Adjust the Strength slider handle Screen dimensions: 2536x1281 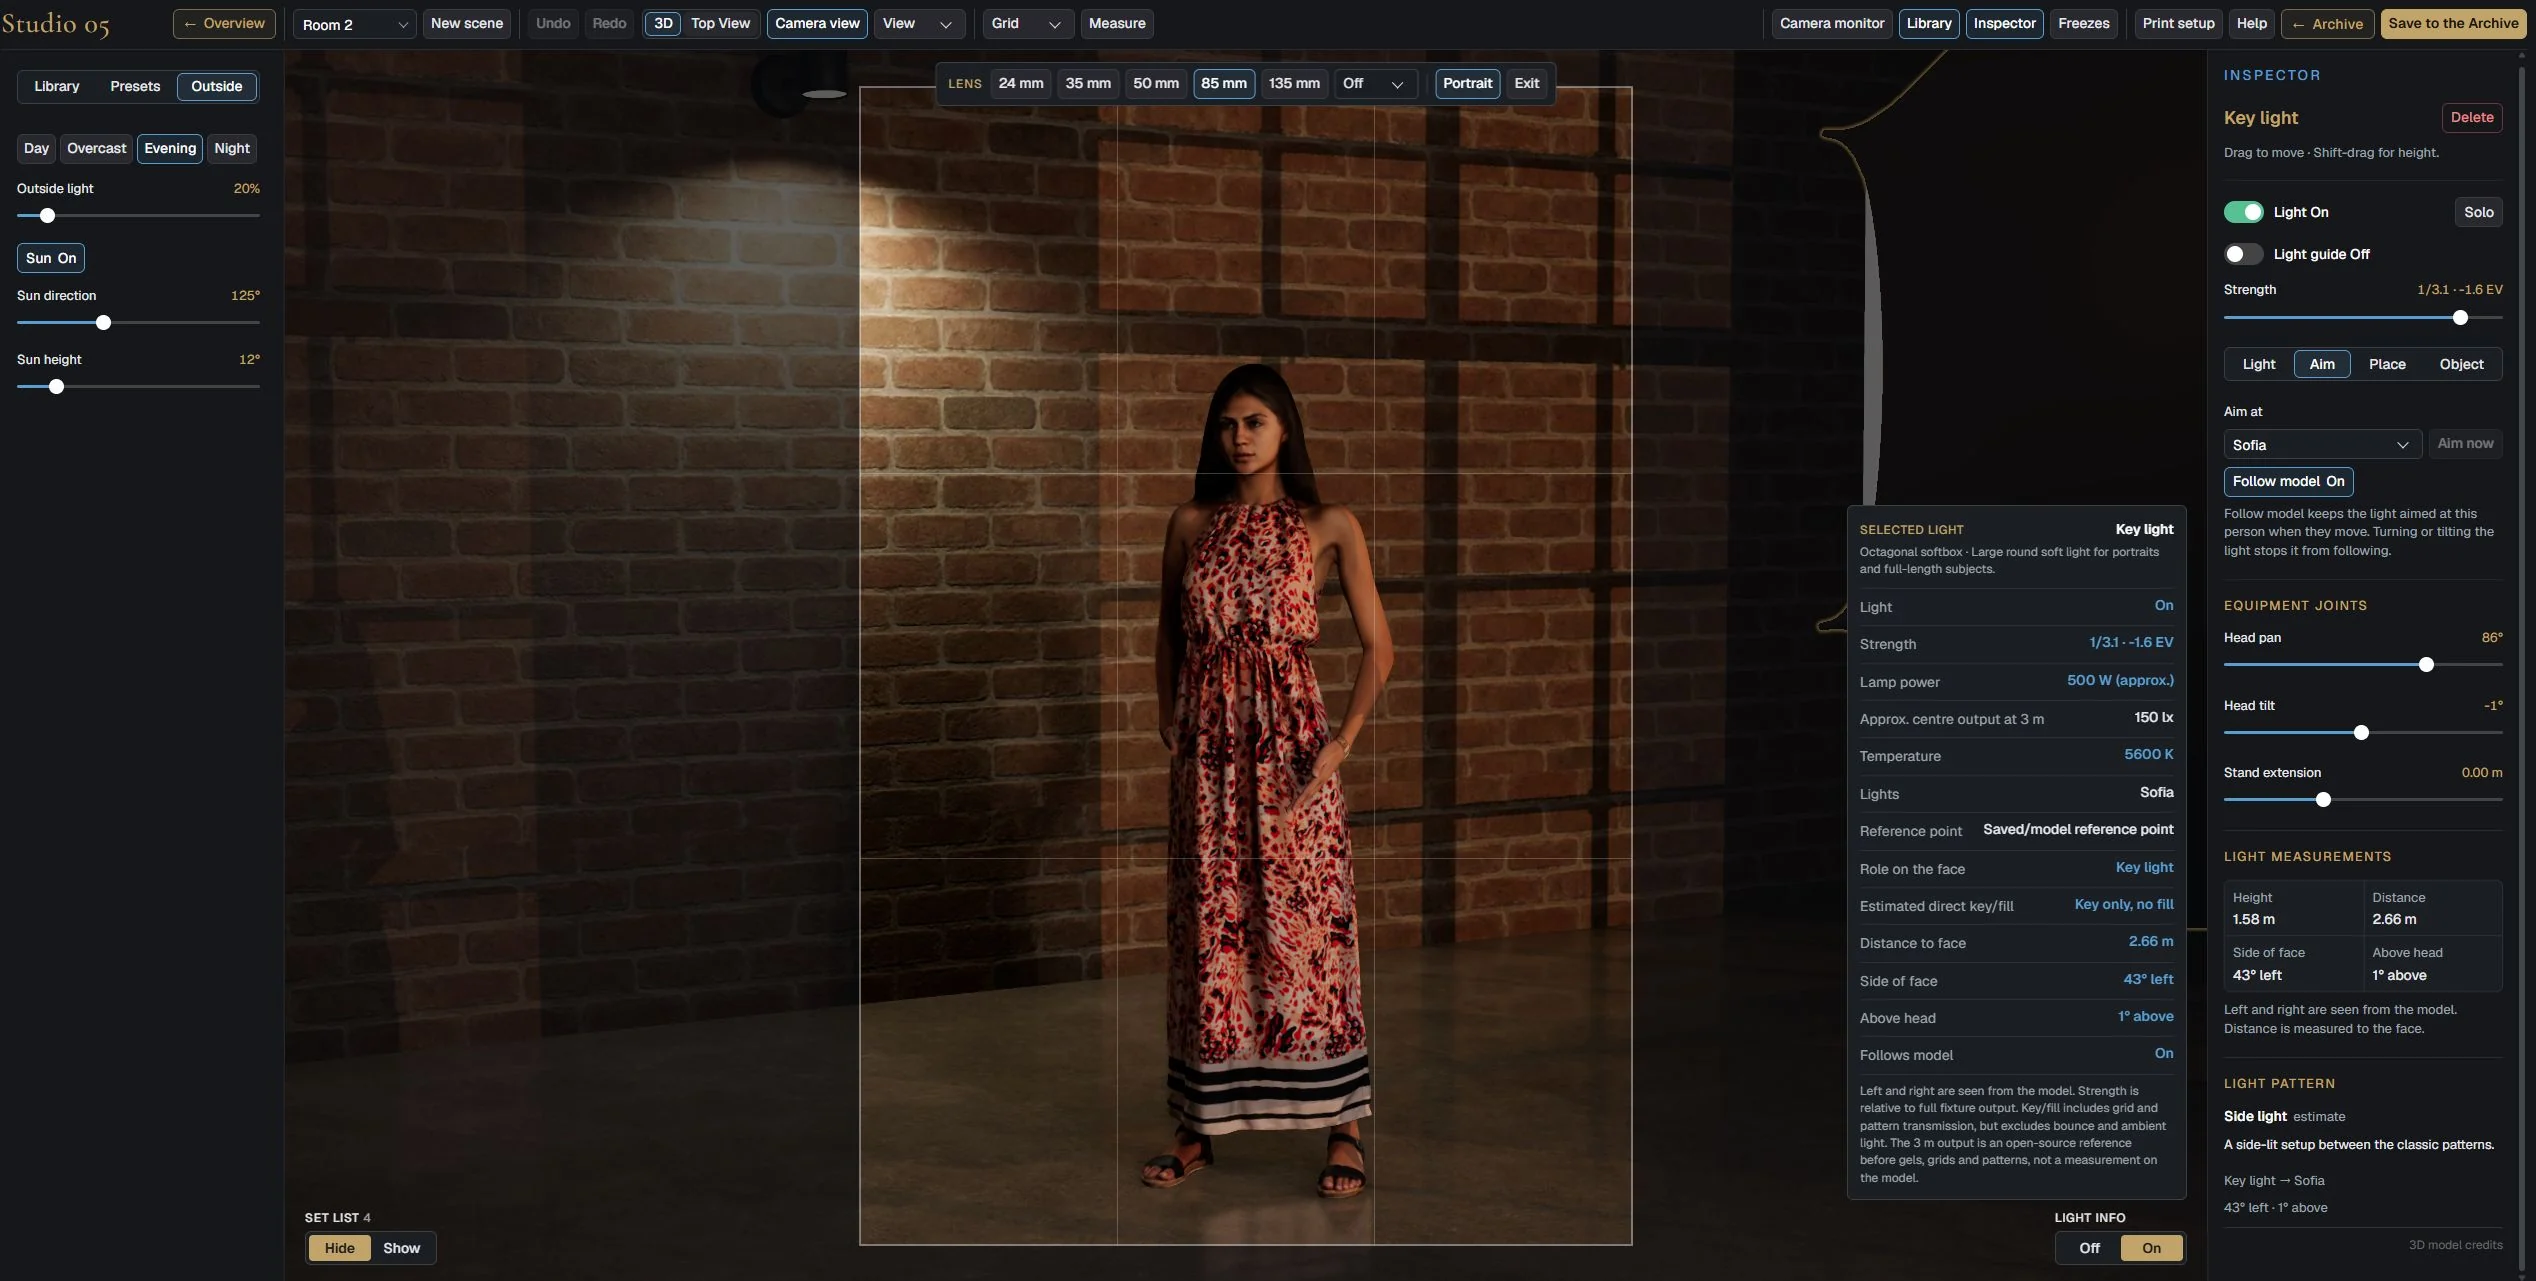pyautogui.click(x=2460, y=318)
